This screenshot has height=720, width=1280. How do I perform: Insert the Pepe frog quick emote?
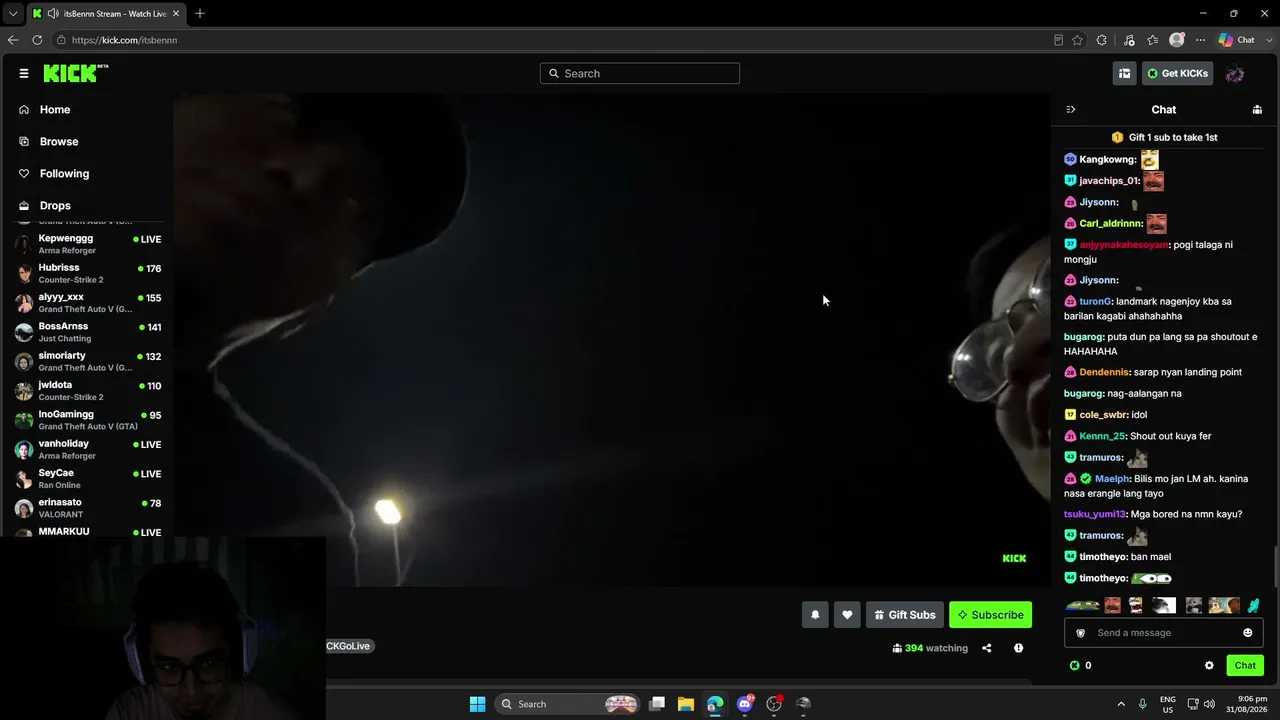[x=1082, y=605]
